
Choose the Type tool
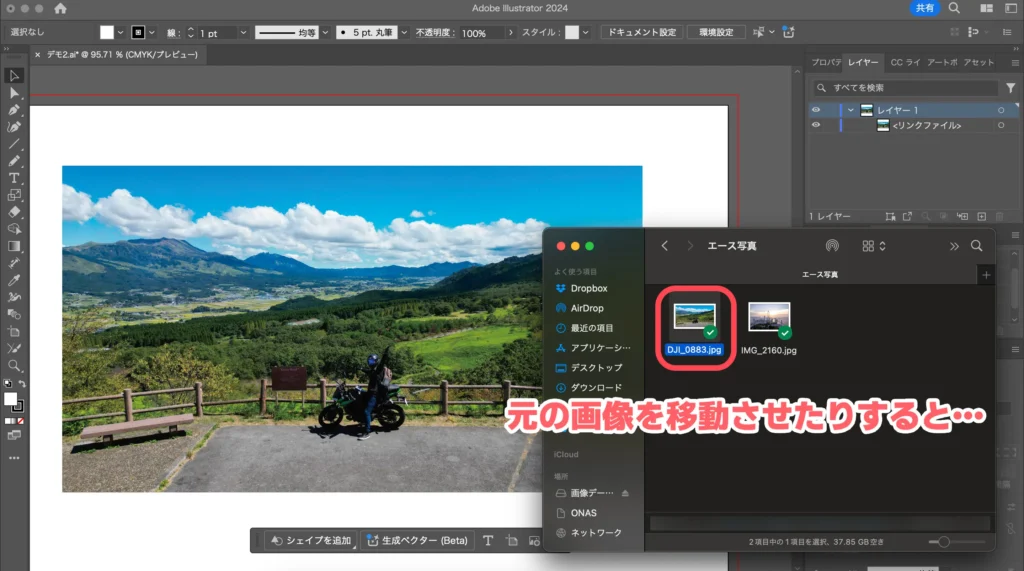point(14,178)
